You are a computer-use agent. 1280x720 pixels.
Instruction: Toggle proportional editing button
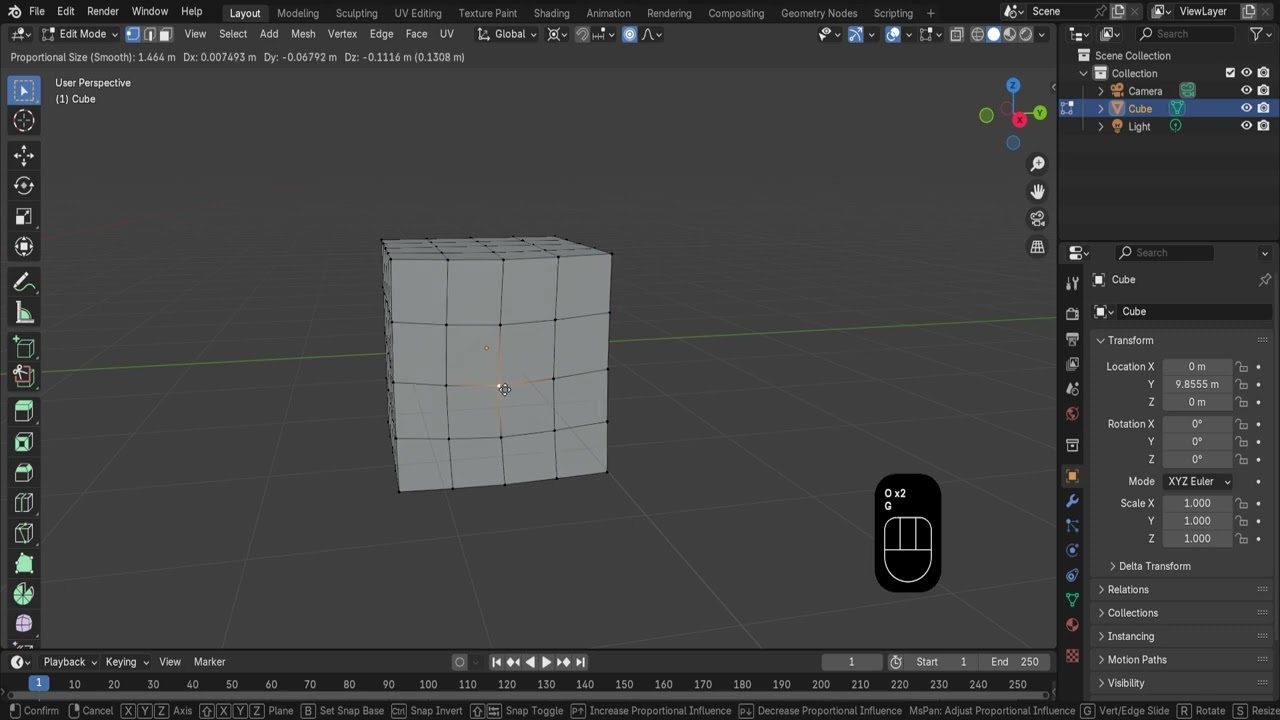(629, 34)
